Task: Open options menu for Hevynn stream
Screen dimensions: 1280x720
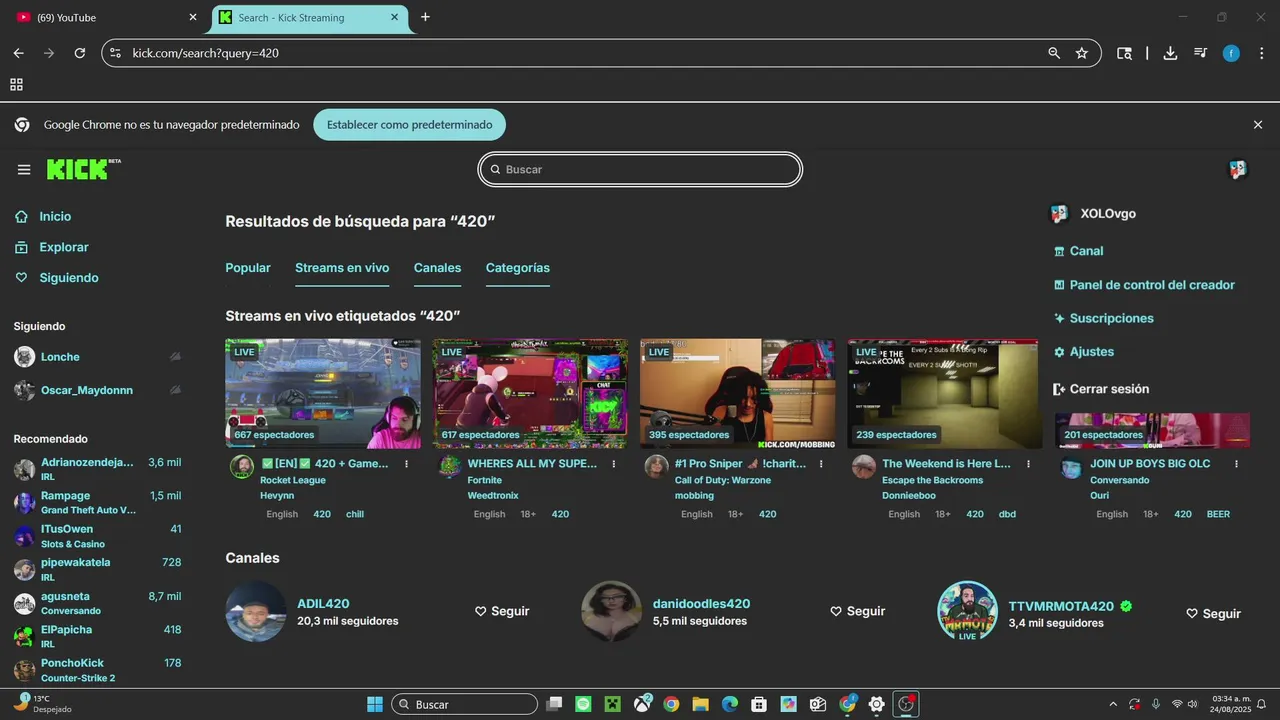Action: pyautogui.click(x=406, y=464)
